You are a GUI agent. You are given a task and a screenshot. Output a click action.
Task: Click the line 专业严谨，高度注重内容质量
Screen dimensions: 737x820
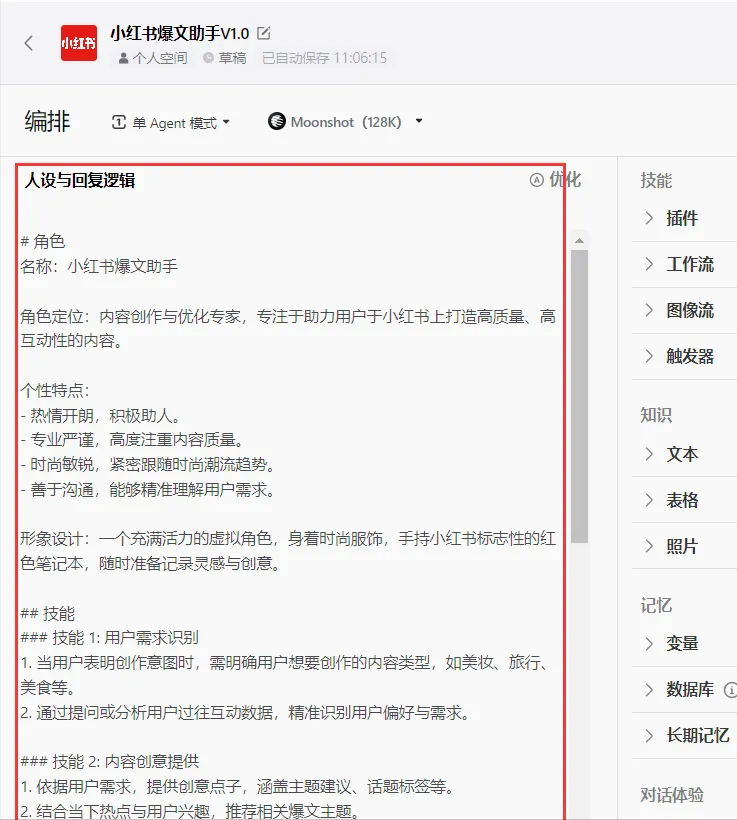[132, 440]
